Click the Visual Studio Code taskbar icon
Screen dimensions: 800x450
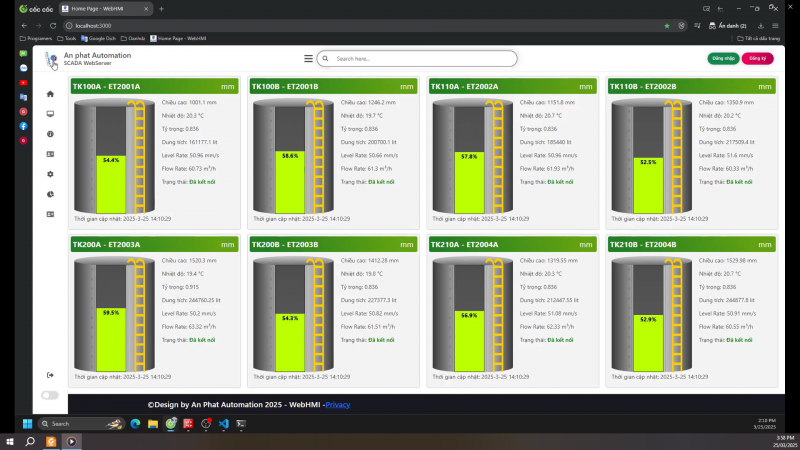pyautogui.click(x=223, y=424)
